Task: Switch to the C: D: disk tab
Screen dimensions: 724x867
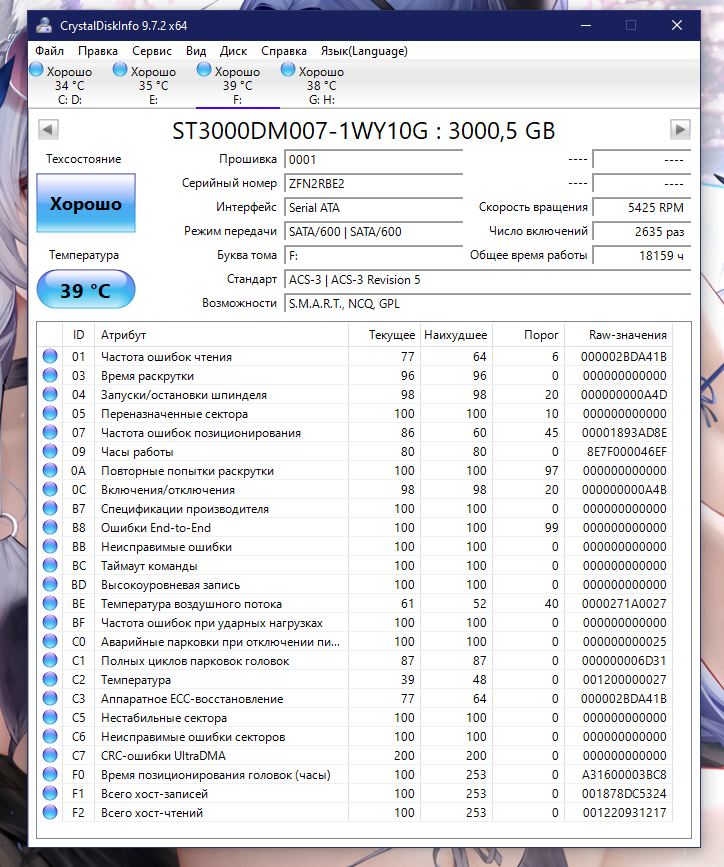Action: pyautogui.click(x=70, y=85)
